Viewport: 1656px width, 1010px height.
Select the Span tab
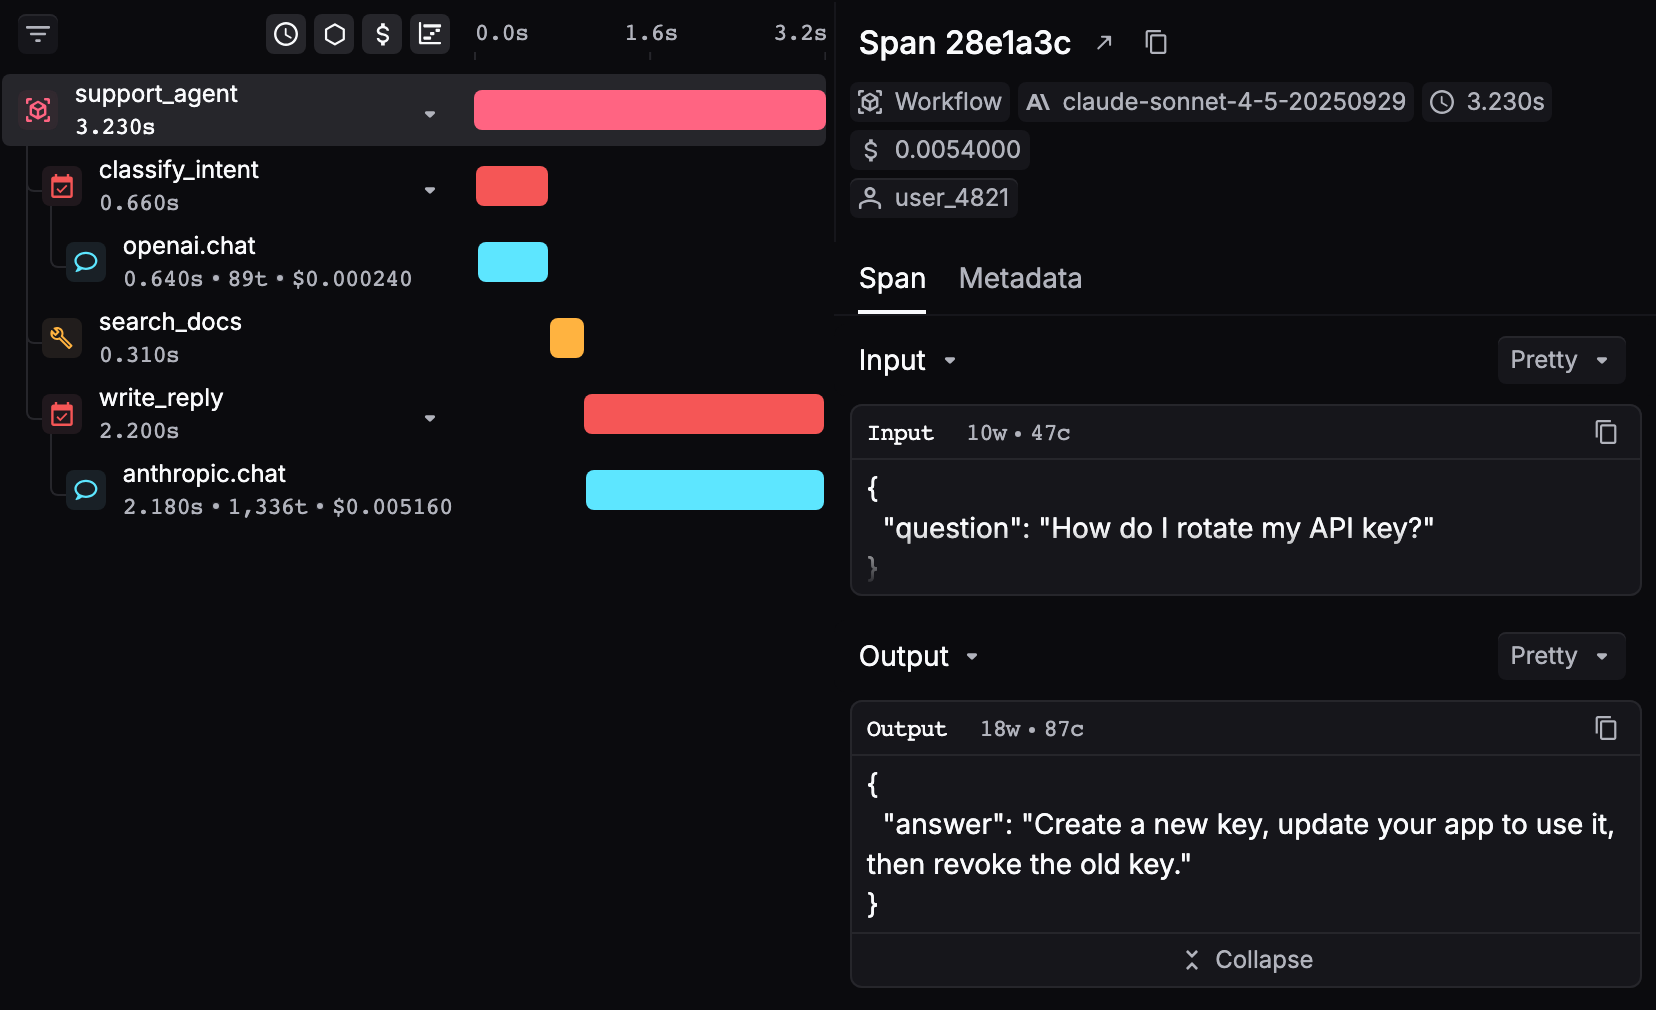coord(892,278)
